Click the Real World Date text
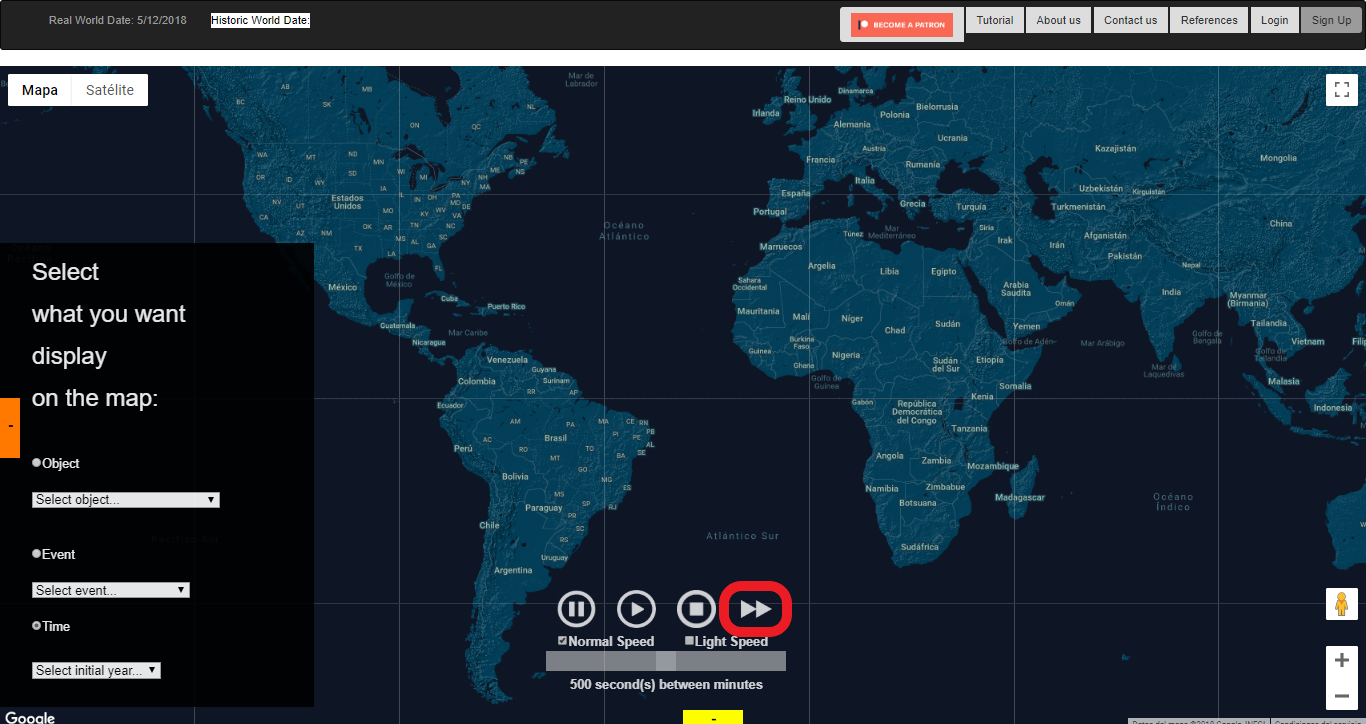Screen dimensions: 1366x724 (117, 20)
